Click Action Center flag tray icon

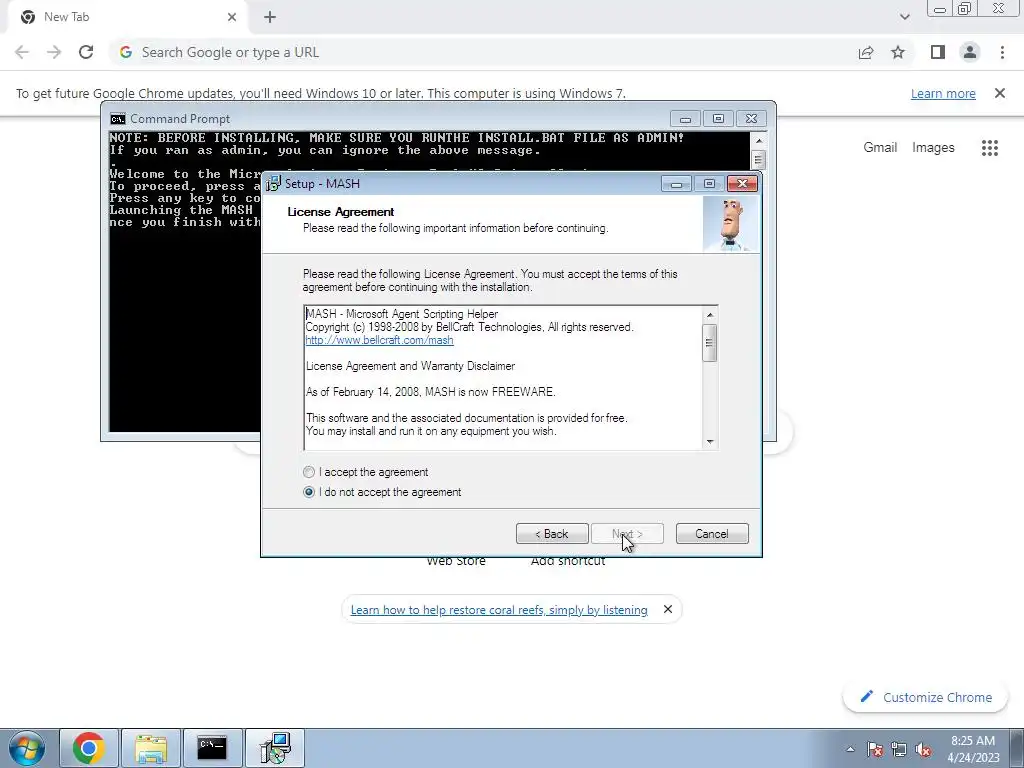(x=875, y=750)
